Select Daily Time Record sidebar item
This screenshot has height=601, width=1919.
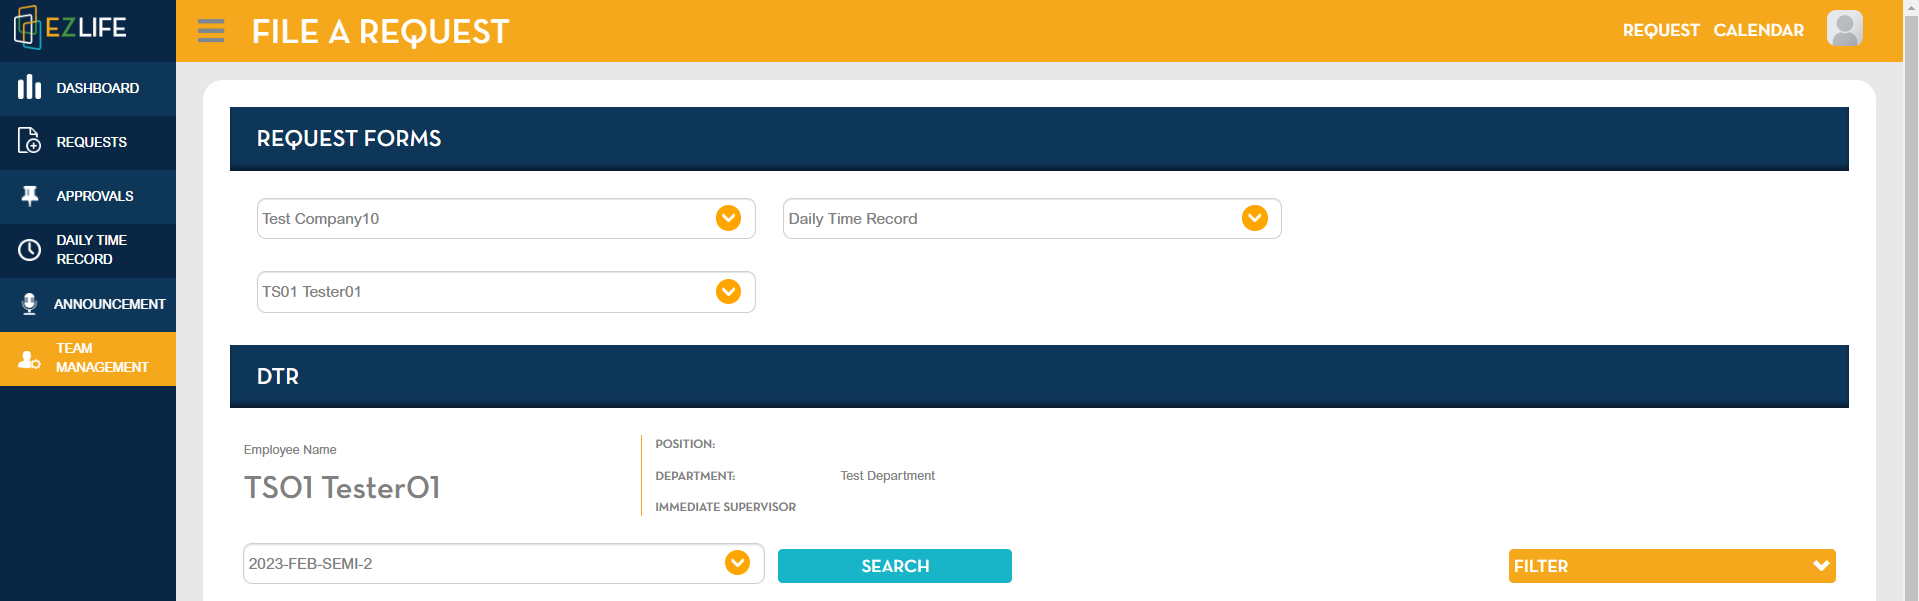[88, 250]
